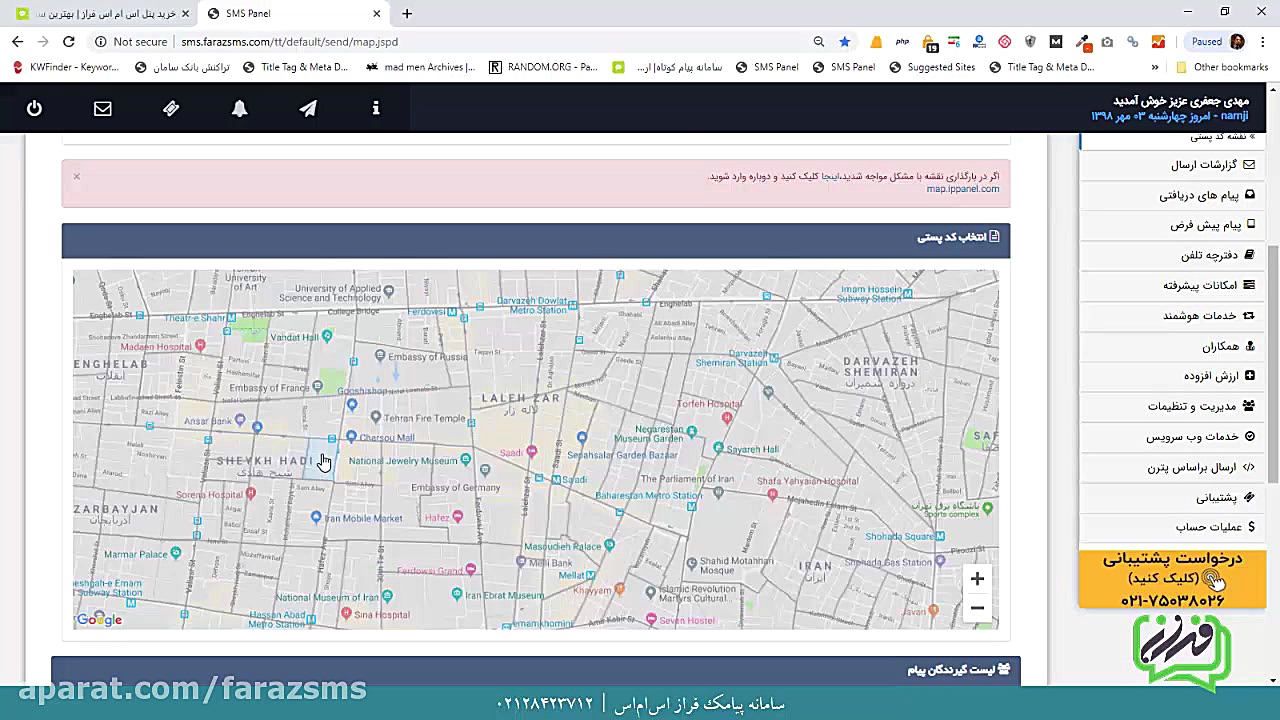Open messages with the envelope icon
The image size is (1280, 720).
(x=102, y=108)
